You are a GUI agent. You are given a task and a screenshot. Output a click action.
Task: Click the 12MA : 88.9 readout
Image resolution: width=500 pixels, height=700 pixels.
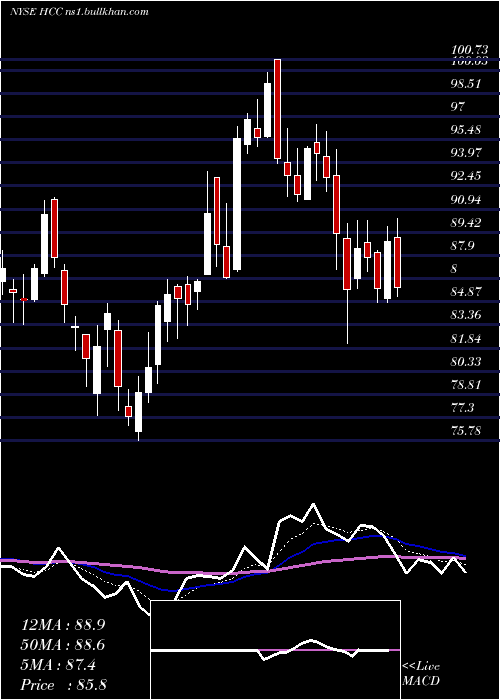(63, 625)
